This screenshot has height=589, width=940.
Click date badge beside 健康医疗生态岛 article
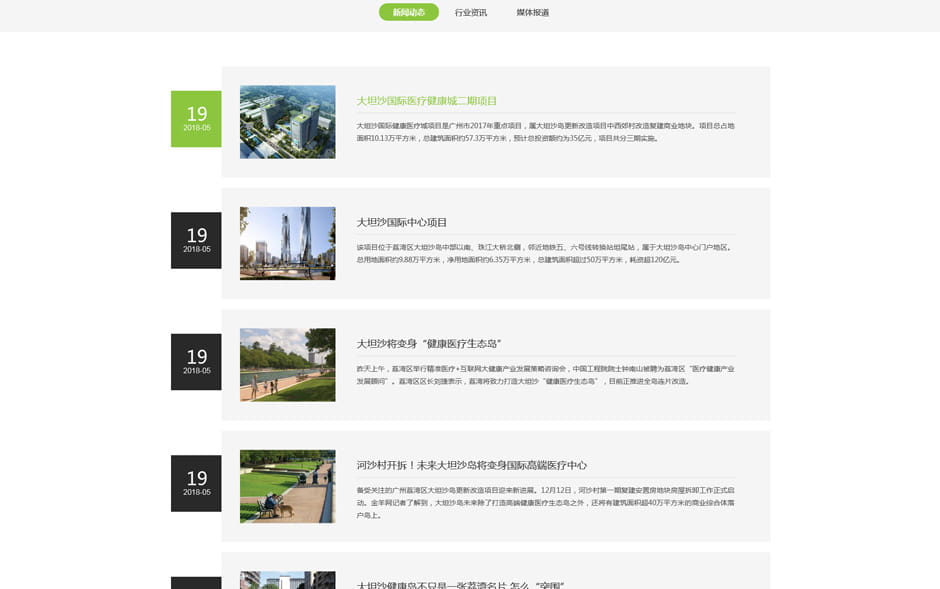point(196,362)
